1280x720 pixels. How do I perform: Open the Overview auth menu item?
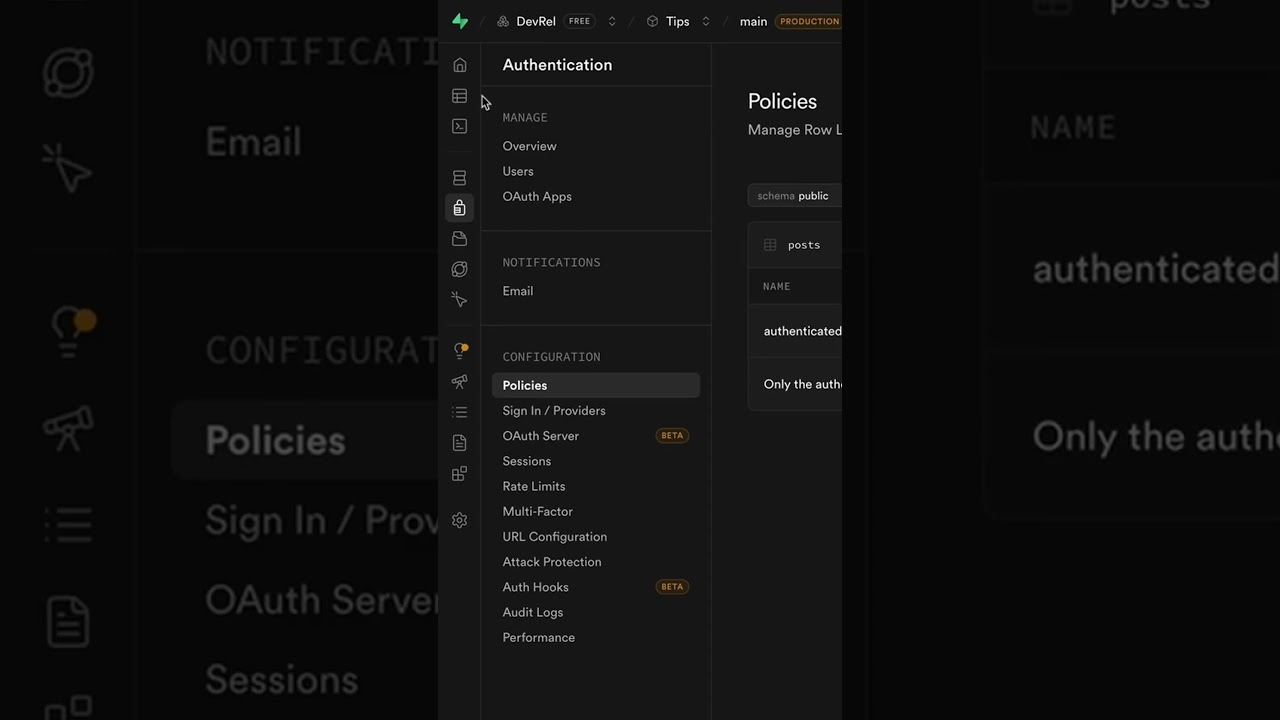tap(529, 146)
